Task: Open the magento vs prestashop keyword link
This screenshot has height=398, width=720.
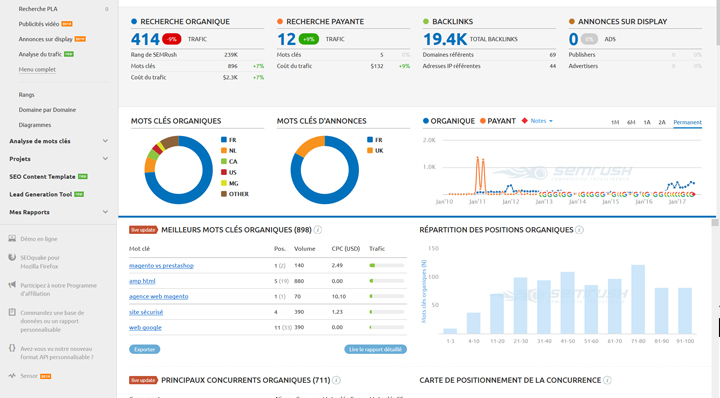Action: pos(161,266)
